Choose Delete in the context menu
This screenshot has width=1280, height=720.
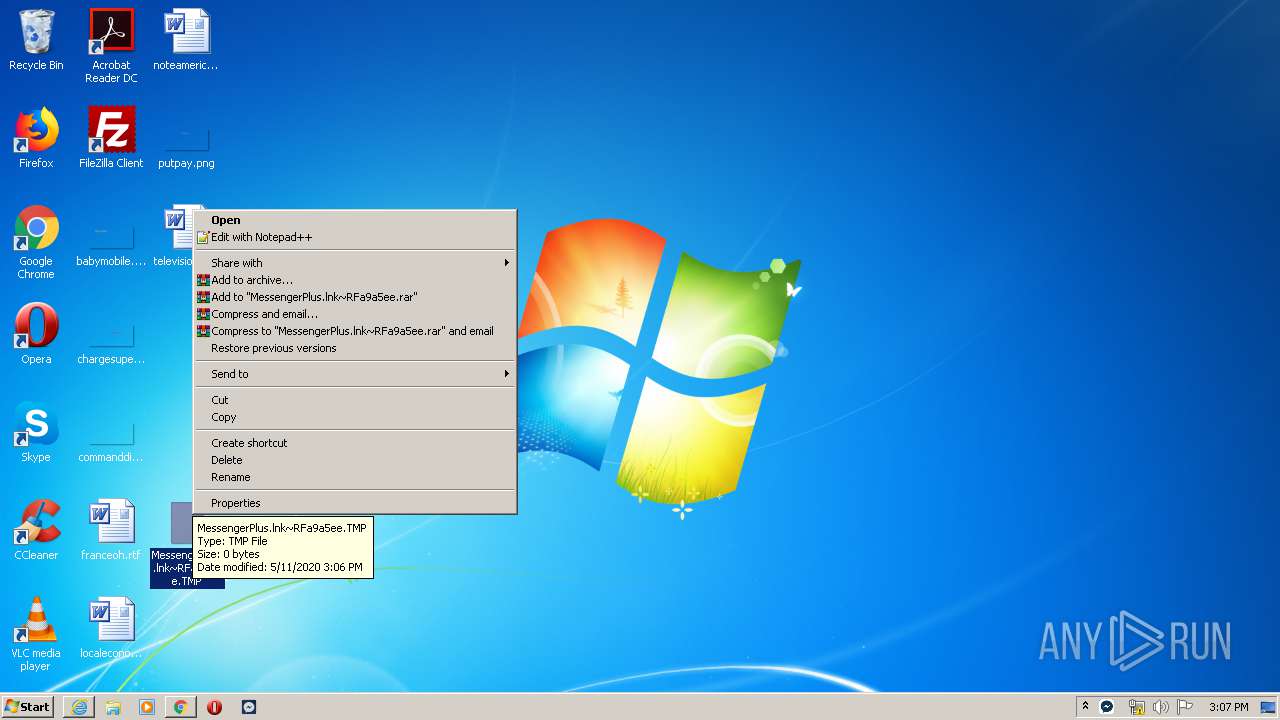pyautogui.click(x=355, y=460)
